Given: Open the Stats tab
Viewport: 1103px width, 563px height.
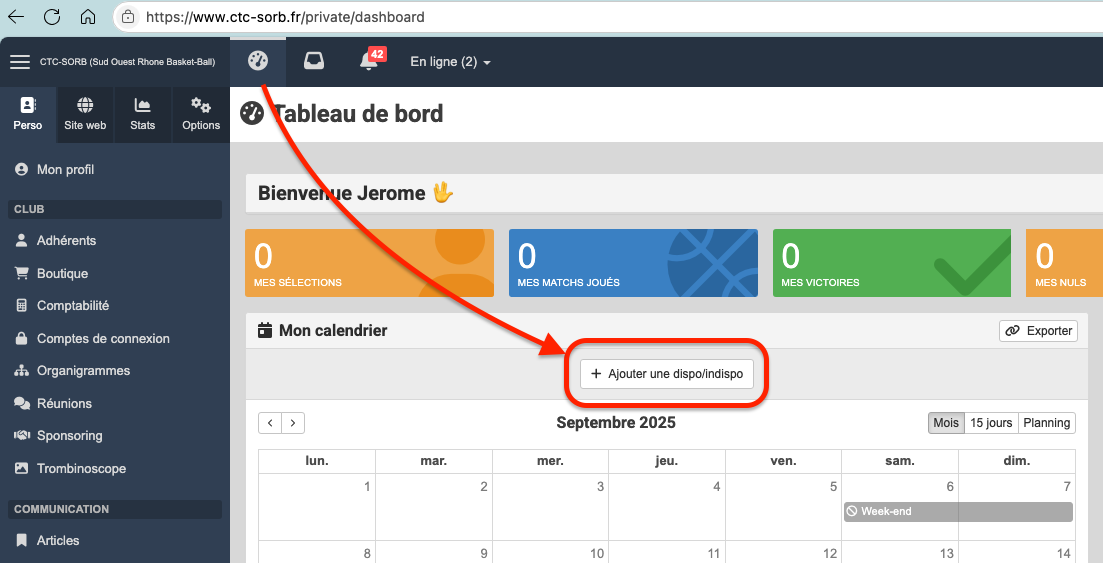Looking at the screenshot, I should (x=143, y=114).
